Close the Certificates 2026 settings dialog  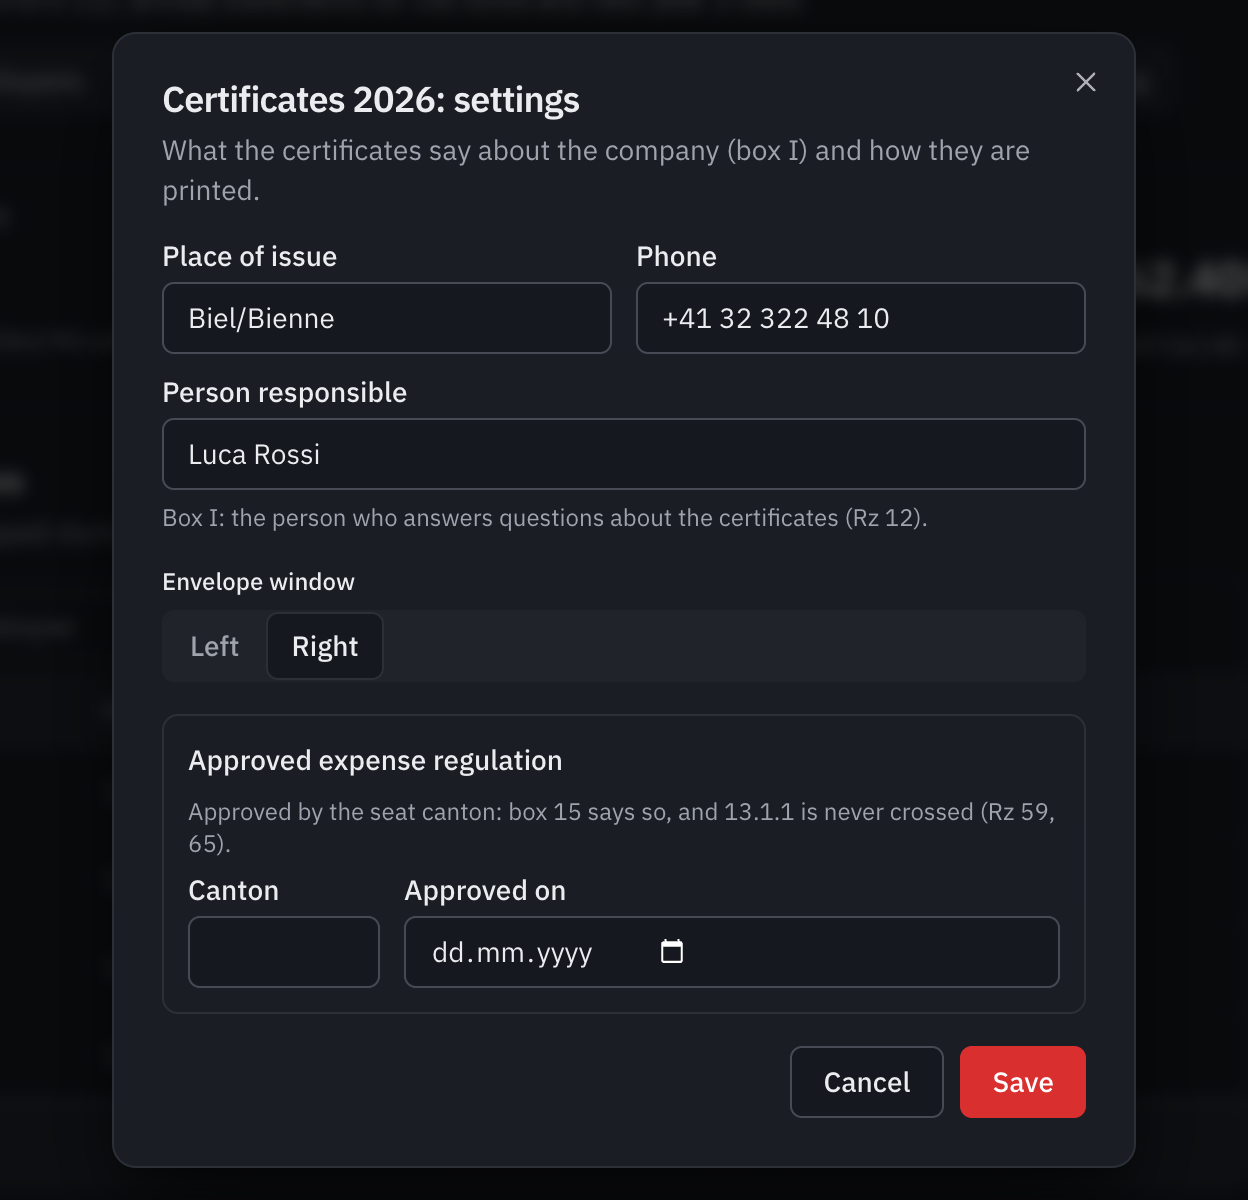pyautogui.click(x=1086, y=82)
